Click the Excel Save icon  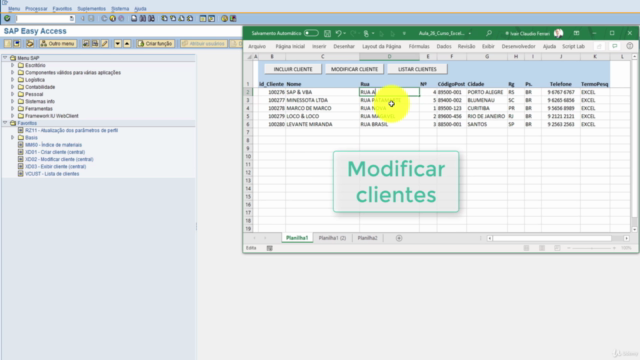point(327,33)
